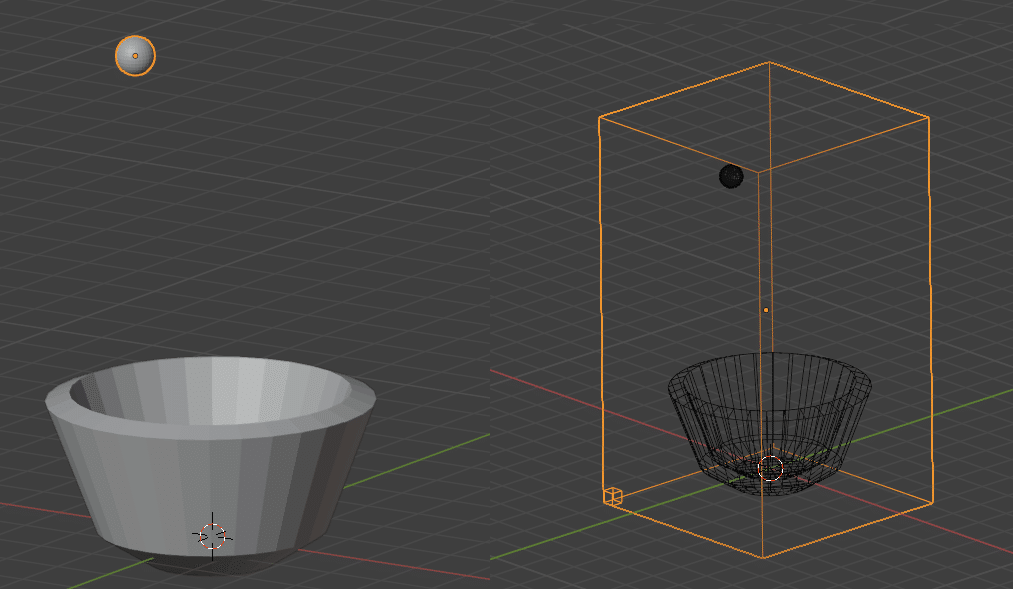
Task: Click the orange domain origin dot
Action: (x=766, y=310)
